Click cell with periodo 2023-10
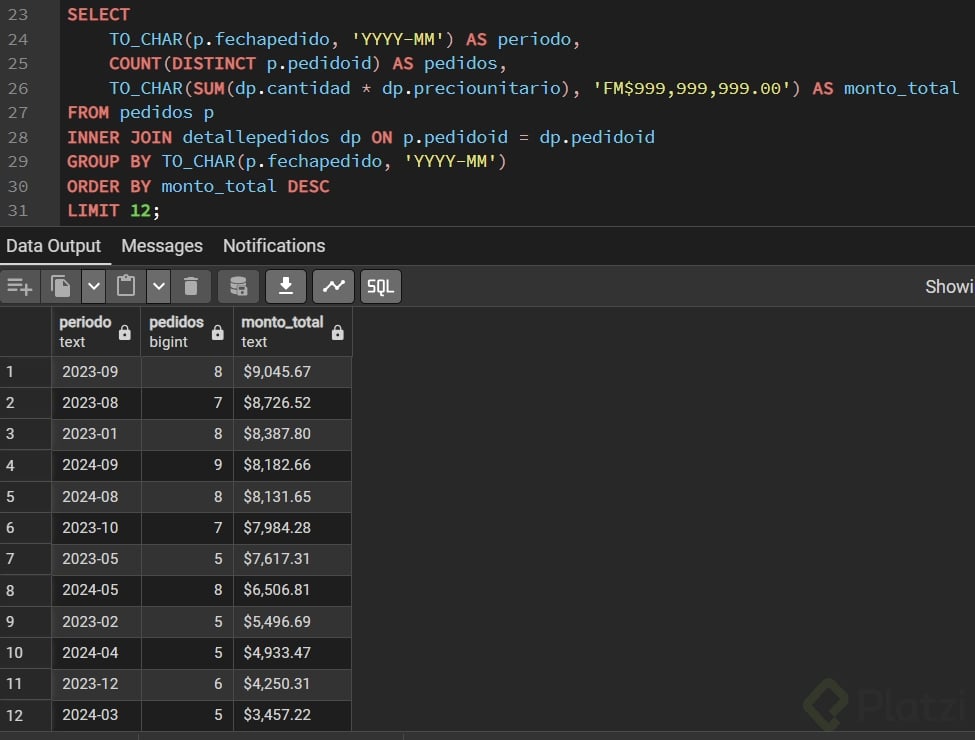The height and width of the screenshot is (740, 975). [96, 528]
